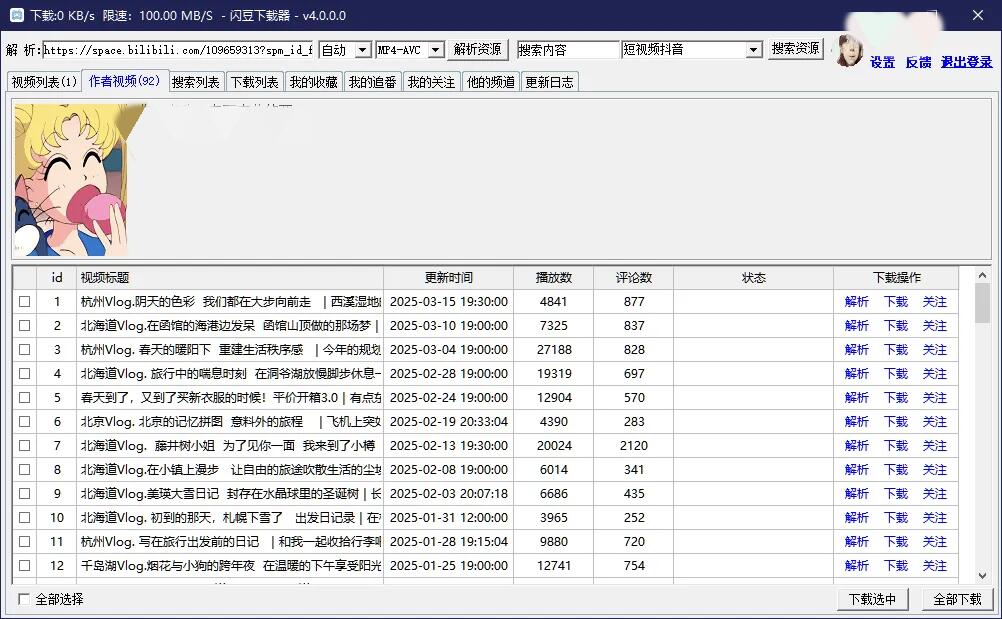The image size is (1002, 619).
Task: Check the box for video row 1
Action: click(24, 302)
